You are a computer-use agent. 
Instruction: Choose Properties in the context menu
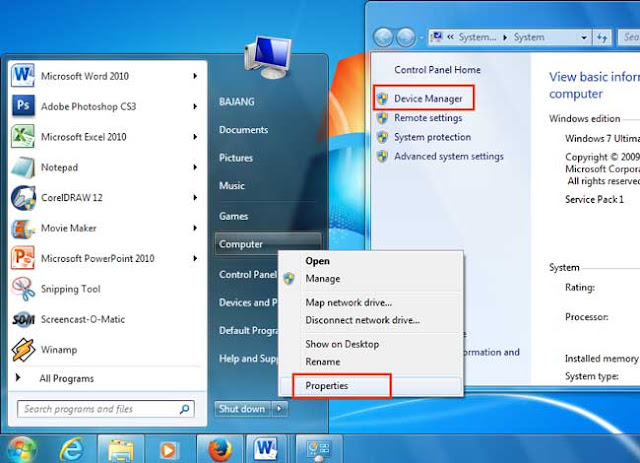coord(327,385)
